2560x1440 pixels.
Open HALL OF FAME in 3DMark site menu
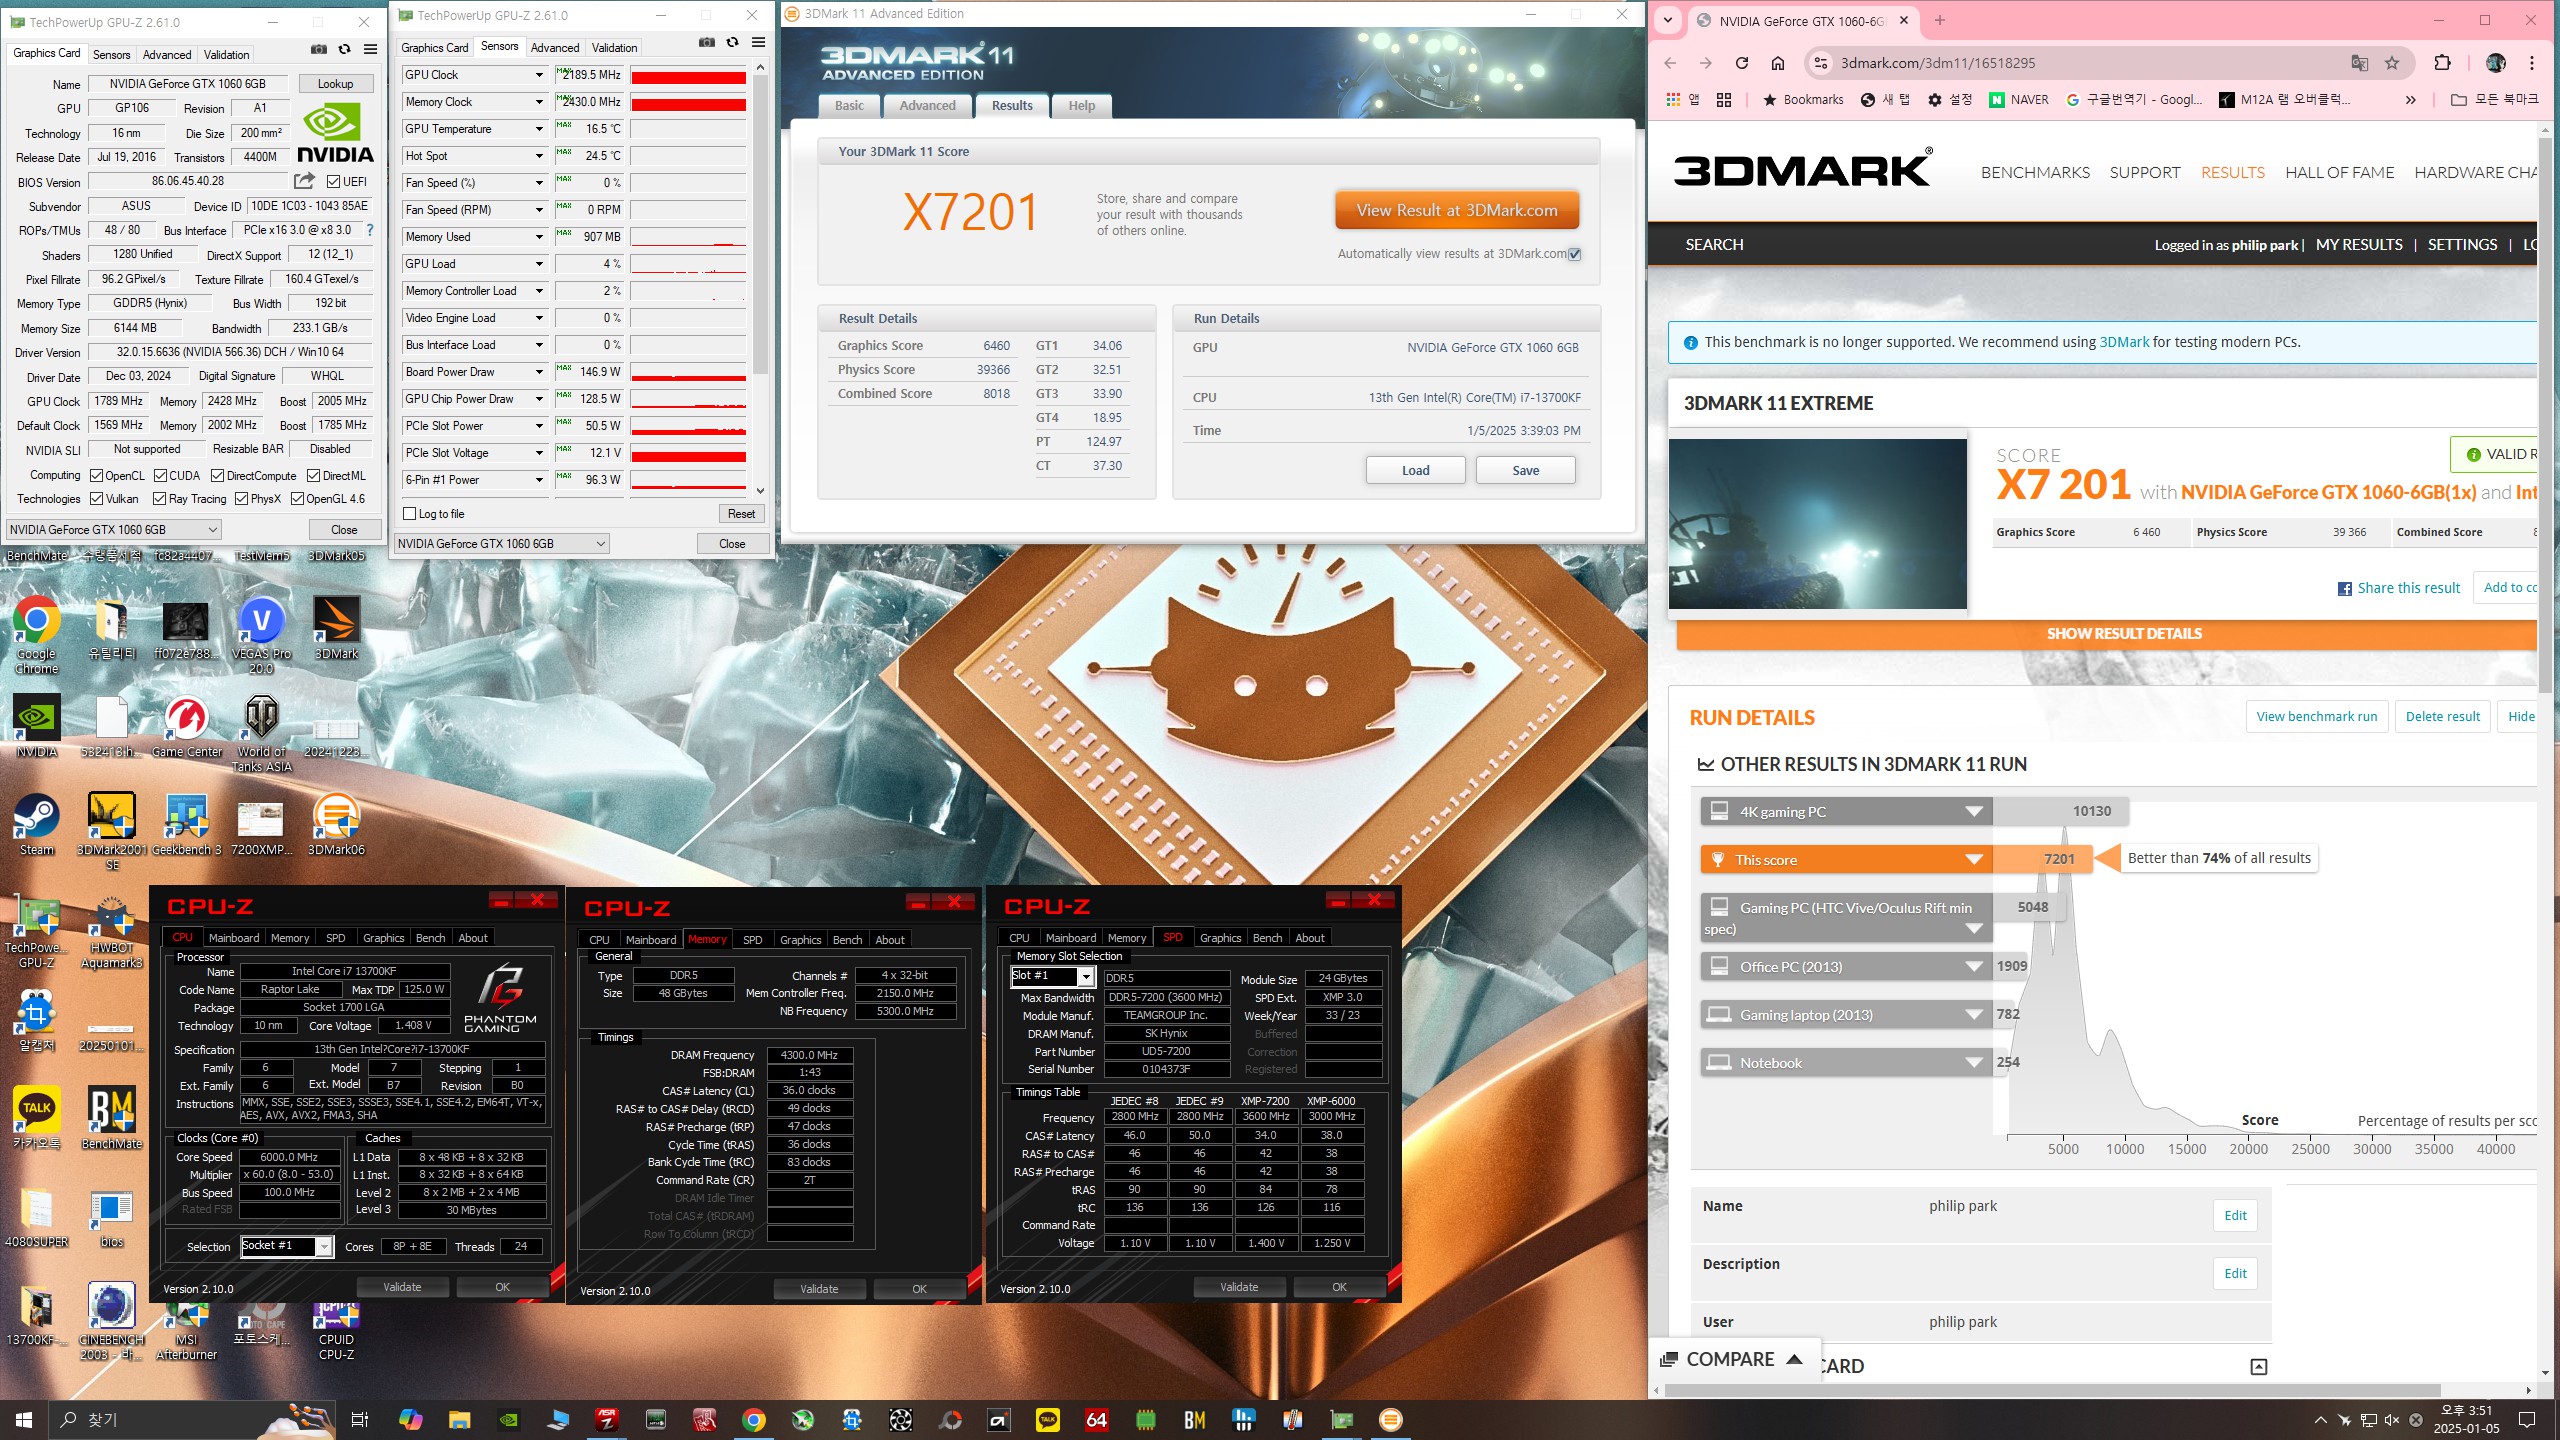click(2339, 173)
